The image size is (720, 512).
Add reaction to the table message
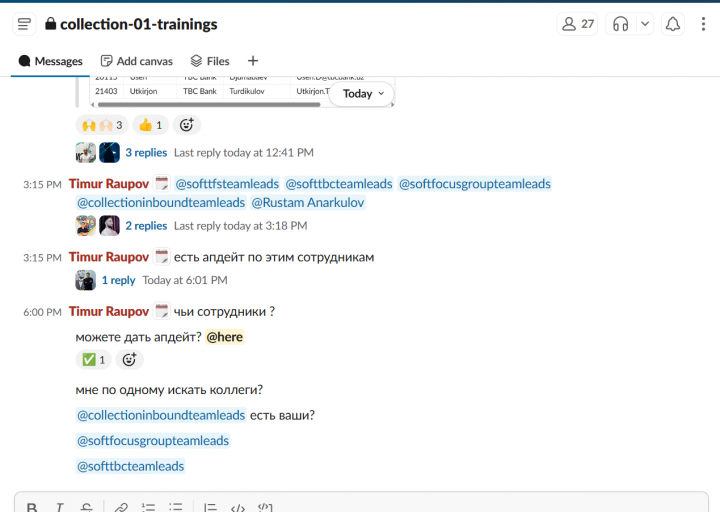click(186, 125)
